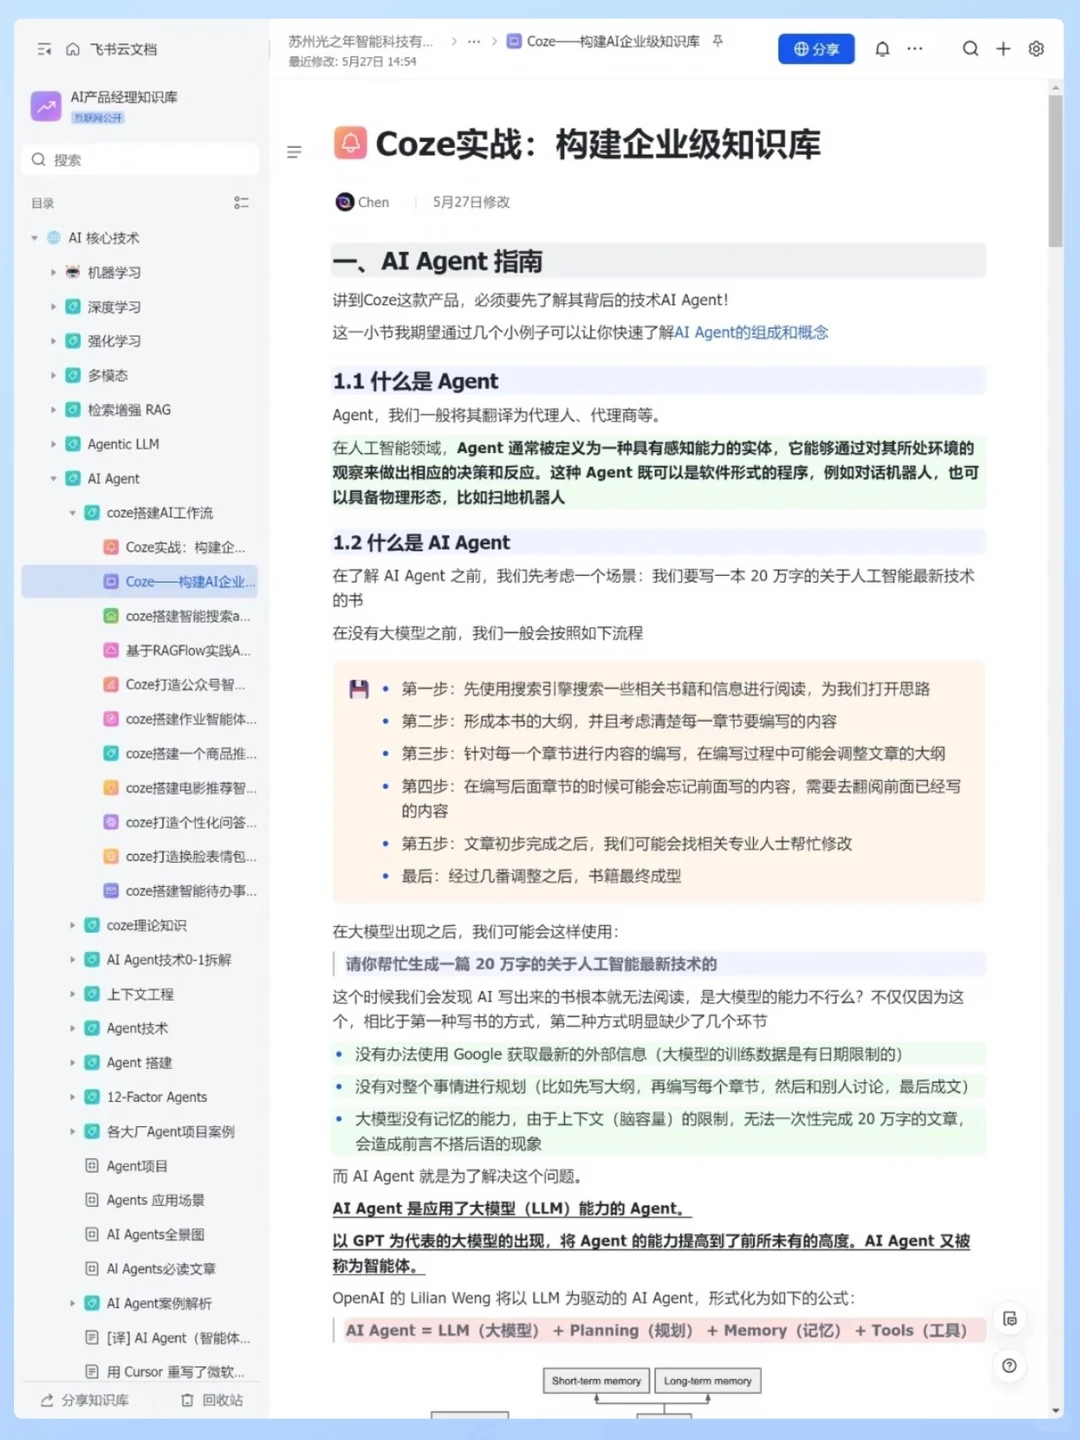Collapse the sidebar with the top-left toggle icon
The image size is (1080, 1440).
coord(44,49)
